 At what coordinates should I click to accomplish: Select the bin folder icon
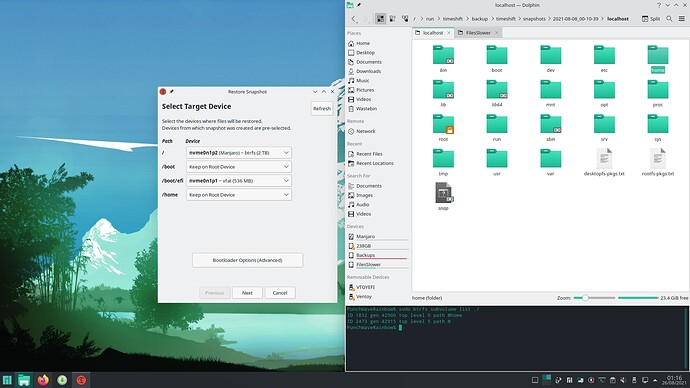[x=443, y=55]
